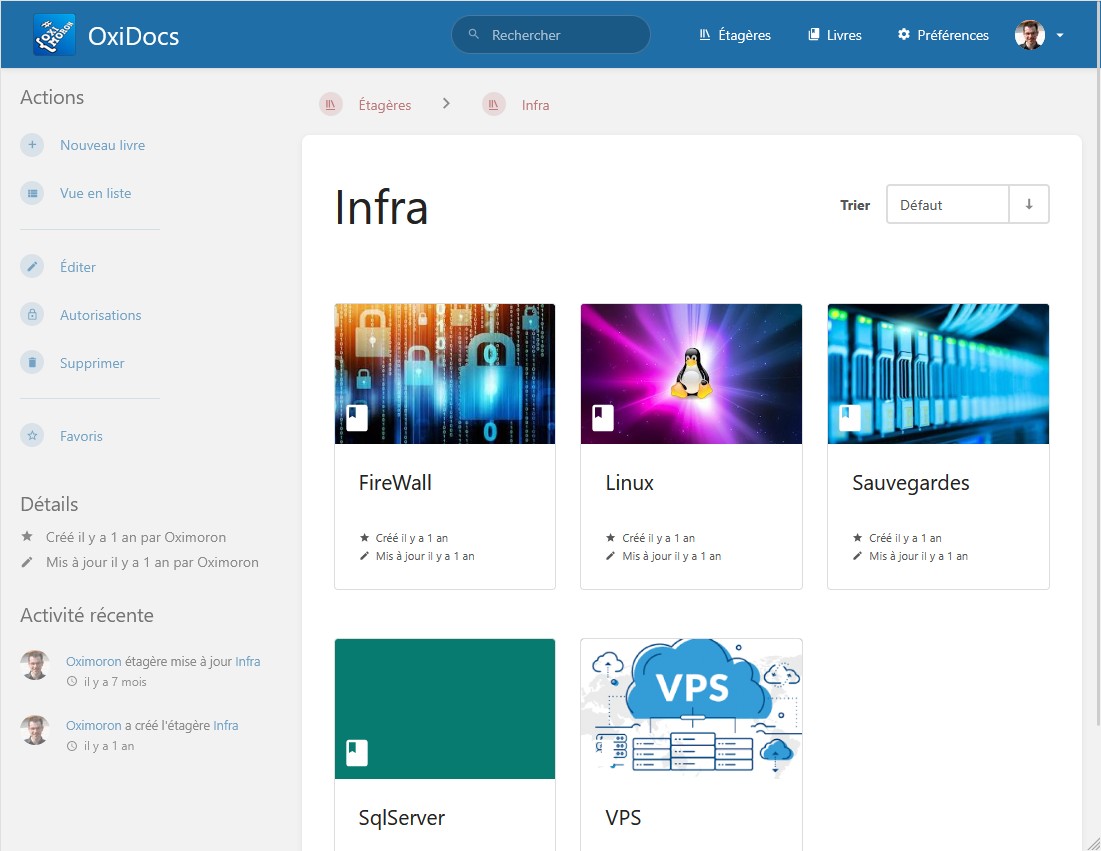Click the list view icon beside Vue en liste
Image resolution: width=1101 pixels, height=851 pixels.
pos(32,193)
